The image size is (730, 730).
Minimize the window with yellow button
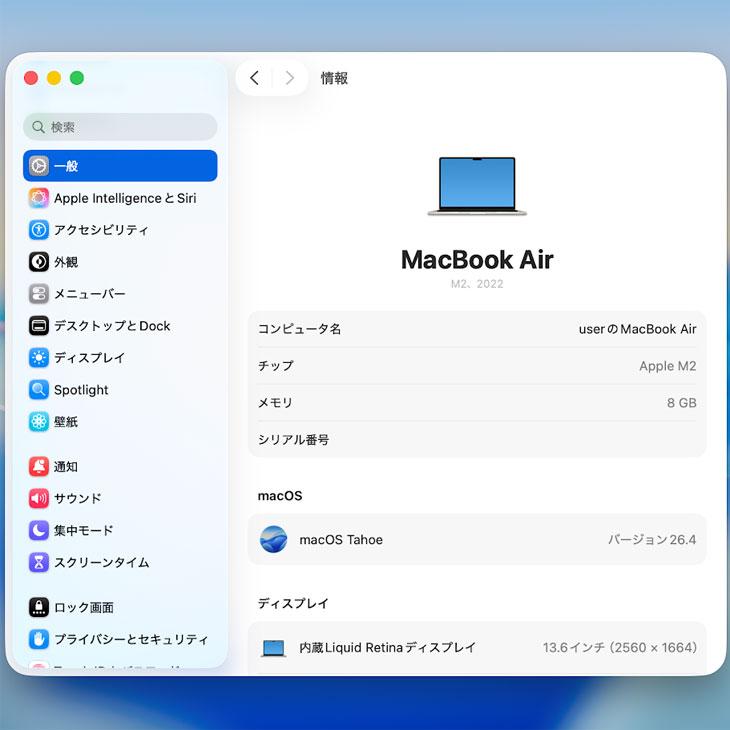(x=54, y=78)
